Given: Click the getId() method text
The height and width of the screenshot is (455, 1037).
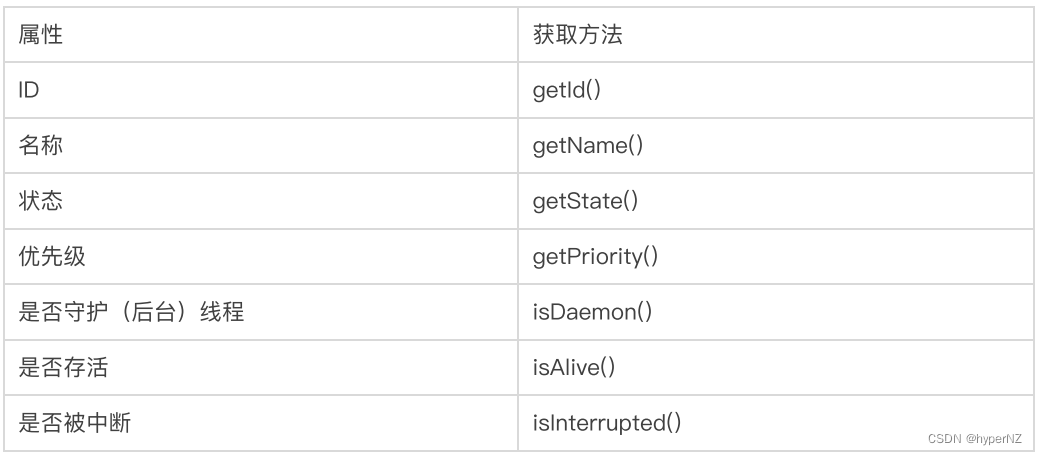Looking at the screenshot, I should coord(566,90).
